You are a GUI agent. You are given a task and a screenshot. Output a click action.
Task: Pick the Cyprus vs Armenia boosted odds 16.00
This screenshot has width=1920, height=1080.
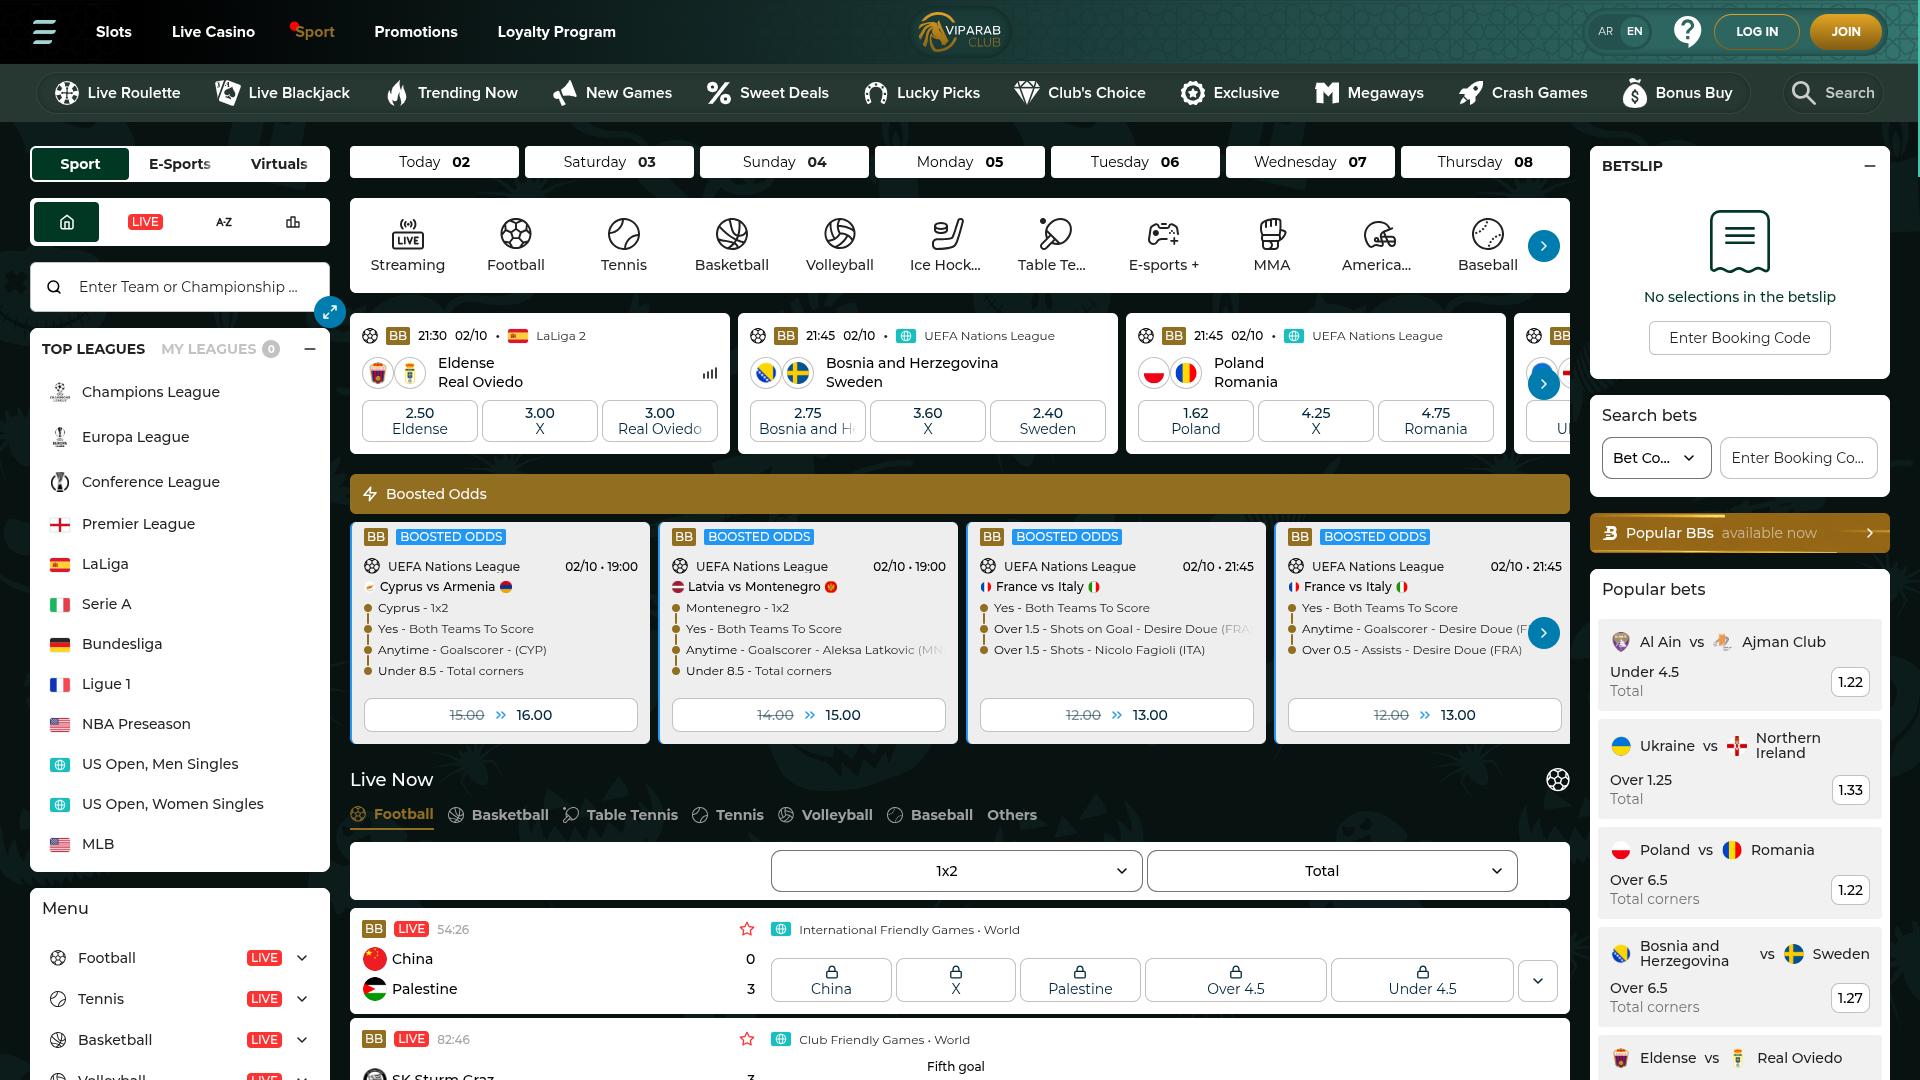coord(501,715)
